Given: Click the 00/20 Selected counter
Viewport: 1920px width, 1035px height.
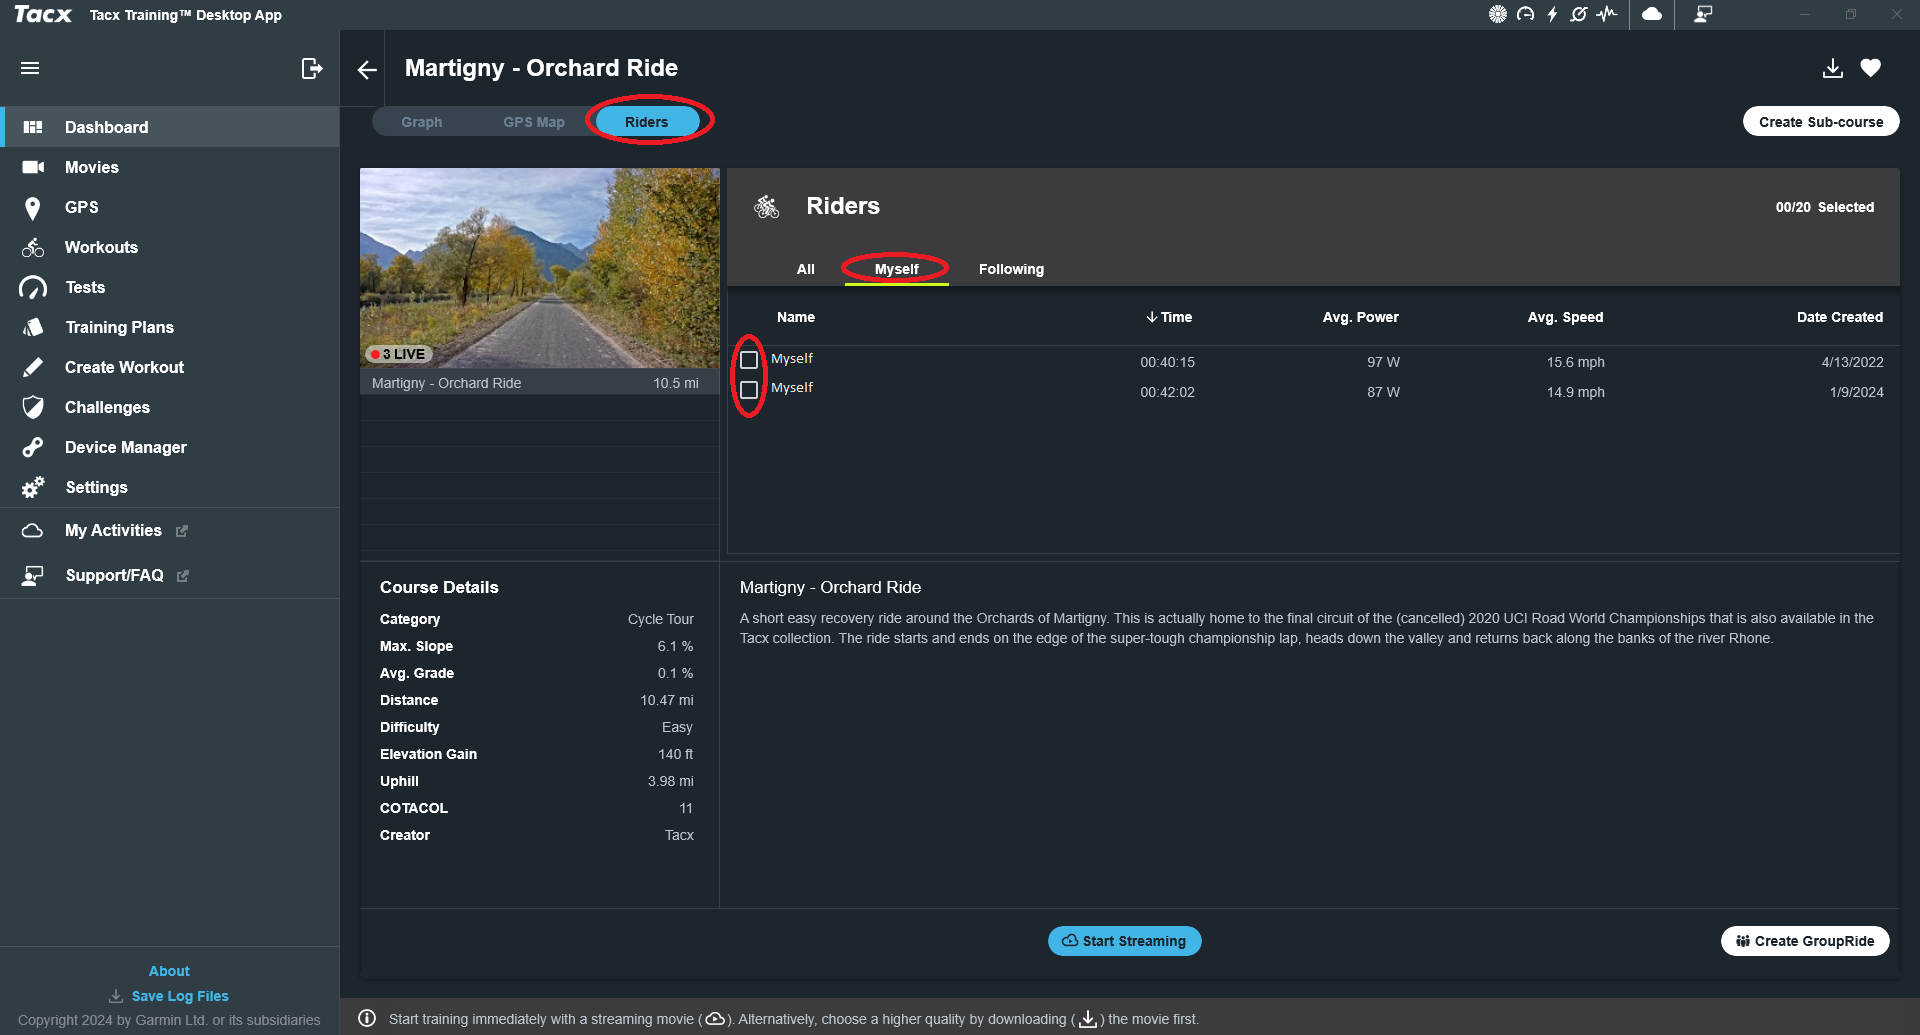Looking at the screenshot, I should click(1825, 207).
